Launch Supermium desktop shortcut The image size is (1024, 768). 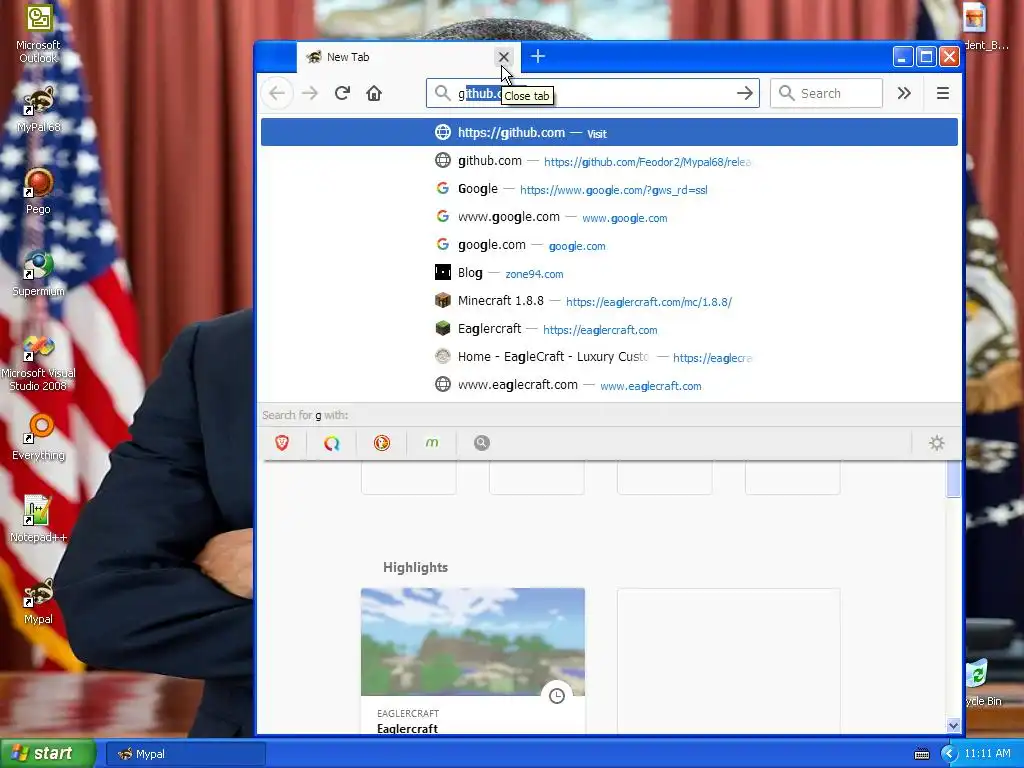39,274
